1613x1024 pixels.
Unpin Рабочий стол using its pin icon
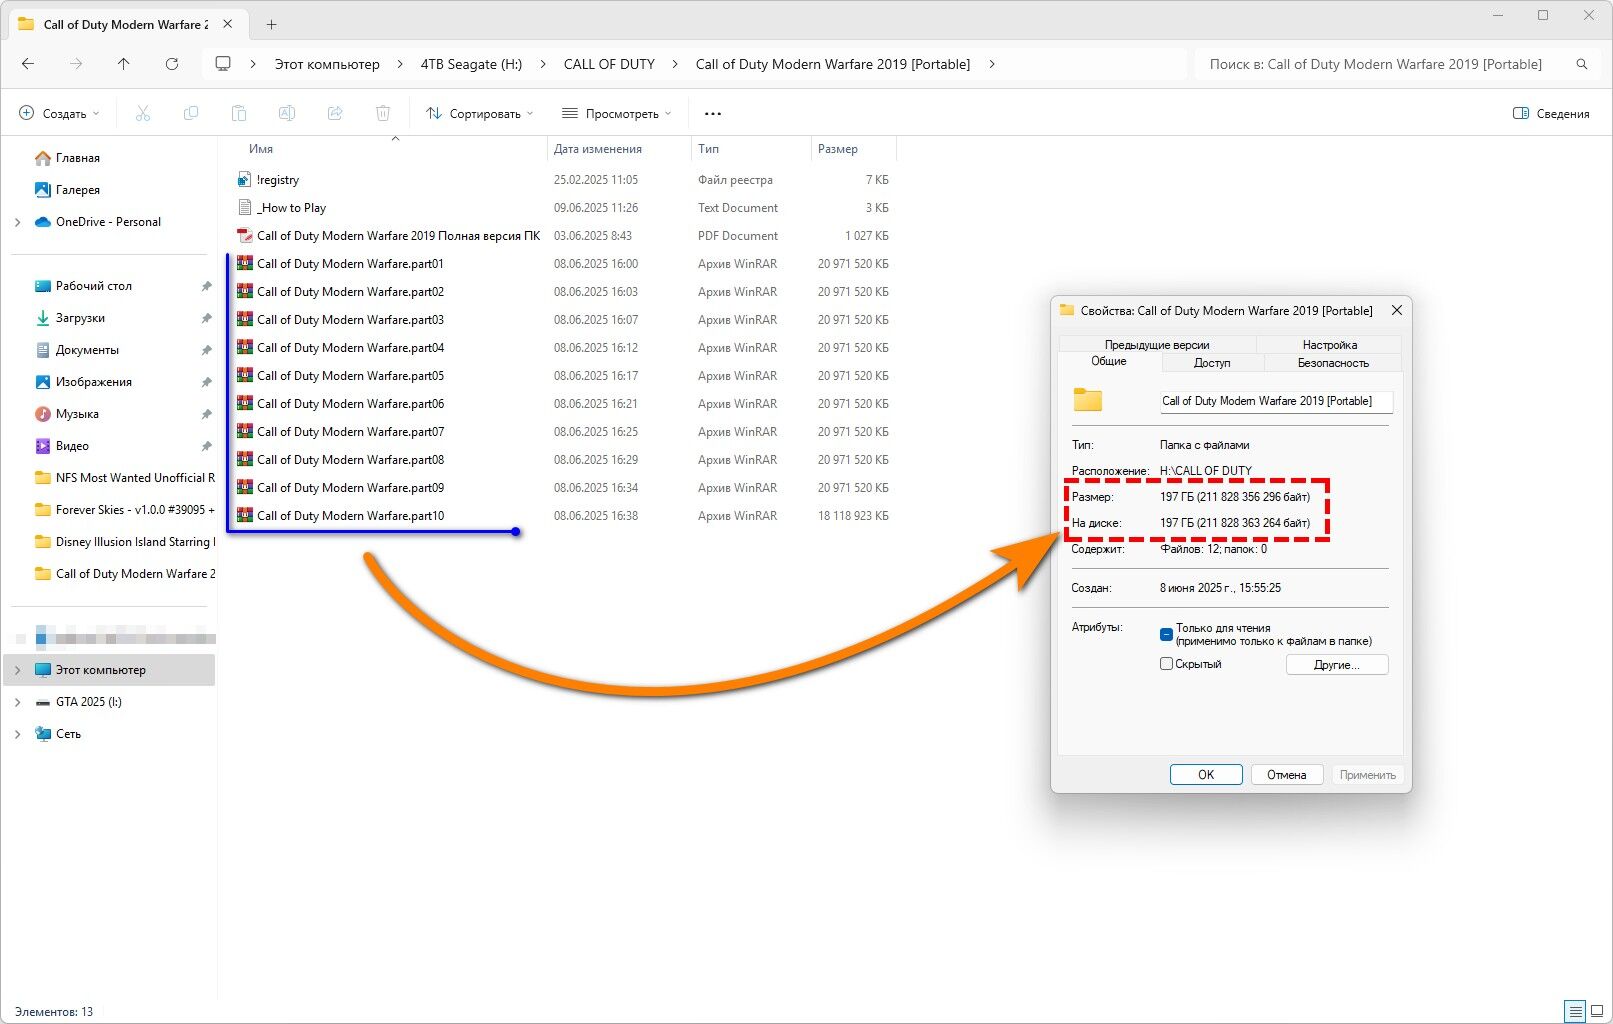pyautogui.click(x=206, y=286)
